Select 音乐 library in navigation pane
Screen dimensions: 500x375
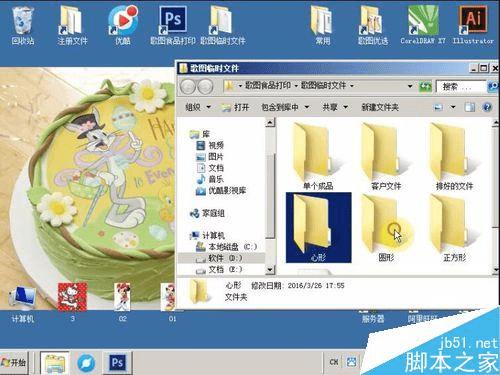click(210, 179)
